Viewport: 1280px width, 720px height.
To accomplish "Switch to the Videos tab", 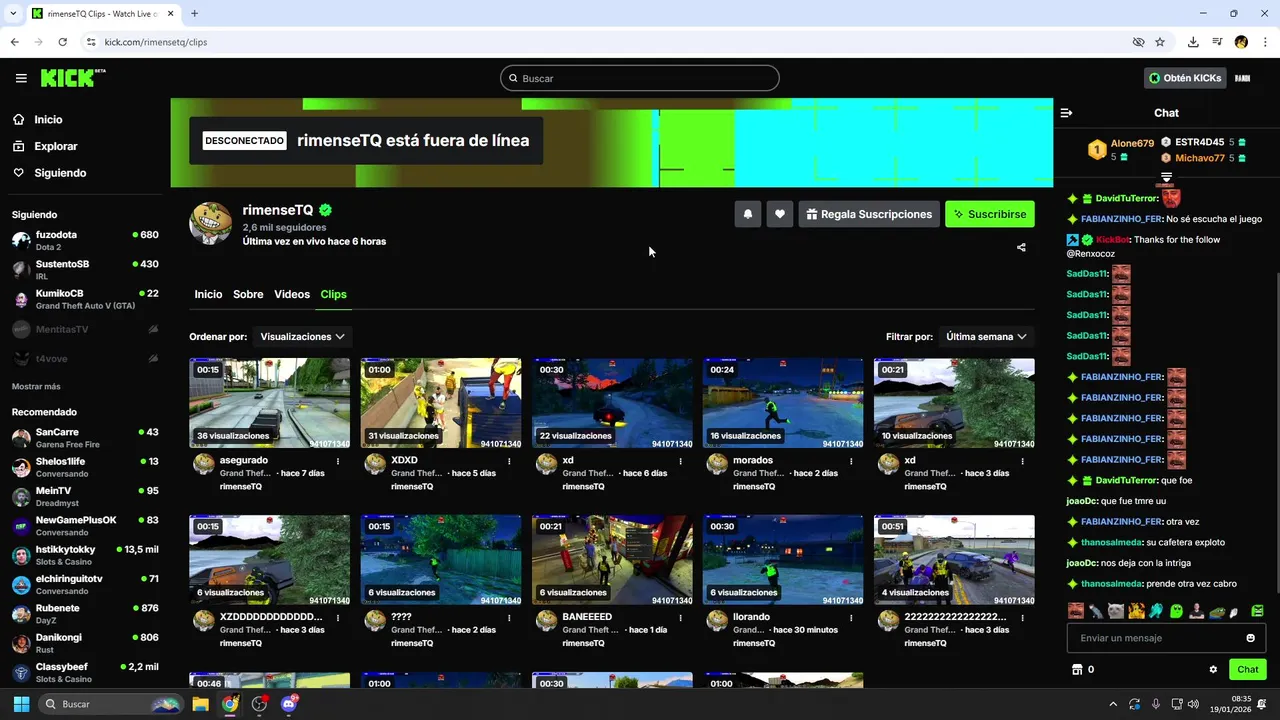I will (292, 294).
